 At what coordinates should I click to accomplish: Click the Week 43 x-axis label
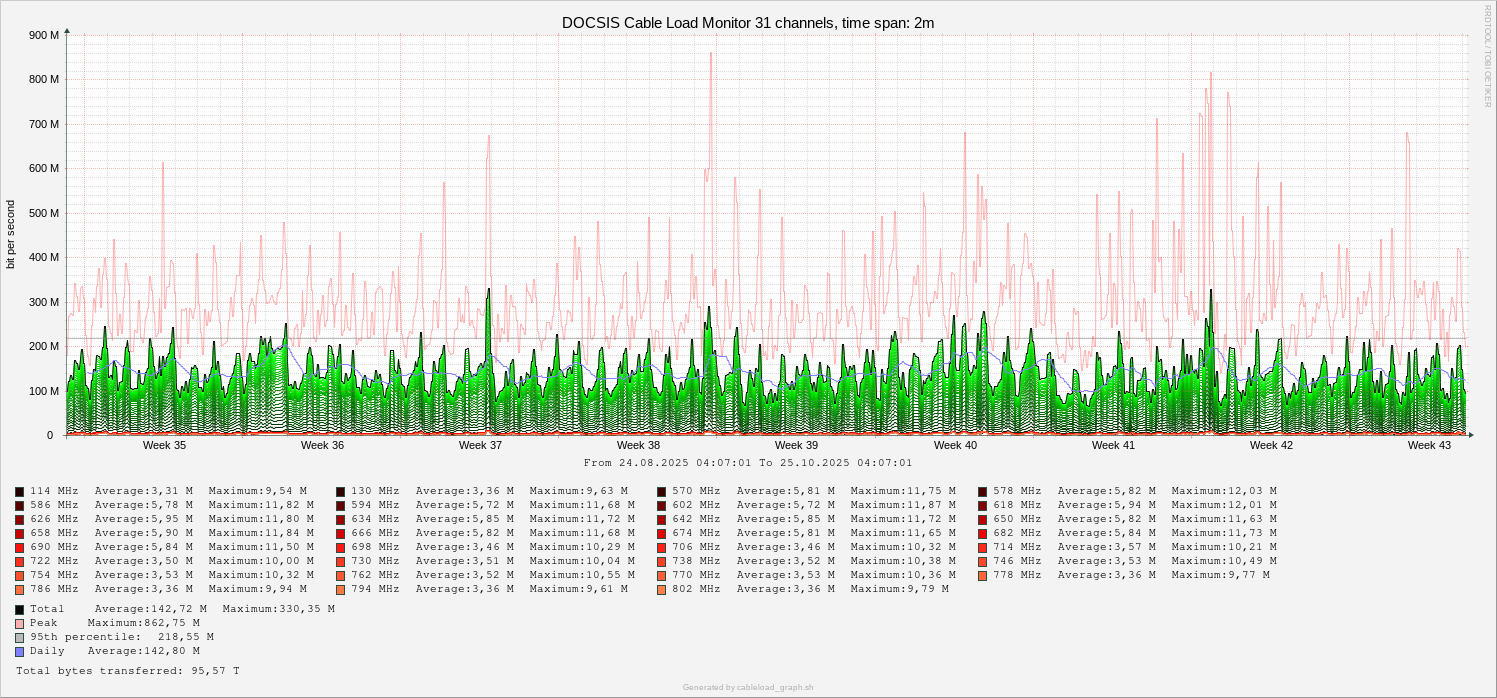[x=1429, y=445]
